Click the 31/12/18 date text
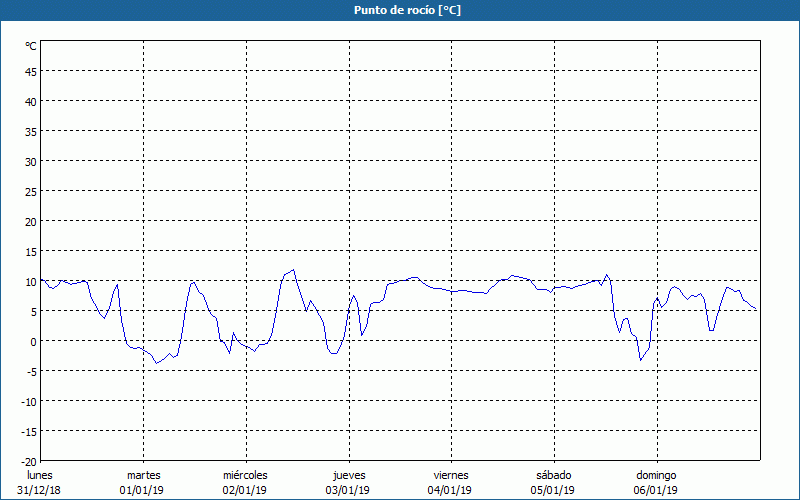800x500 pixels. 39,490
